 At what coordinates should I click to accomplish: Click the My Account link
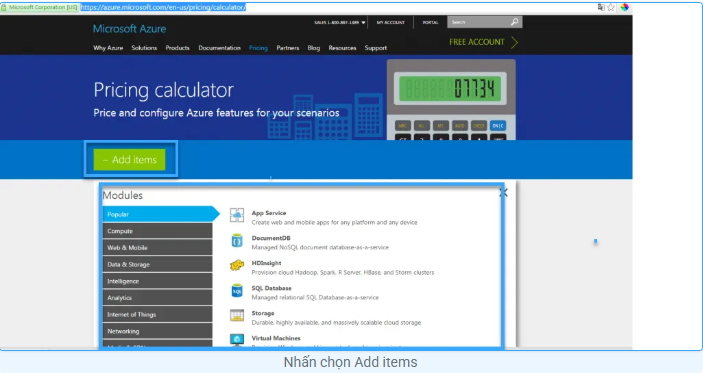pos(391,22)
